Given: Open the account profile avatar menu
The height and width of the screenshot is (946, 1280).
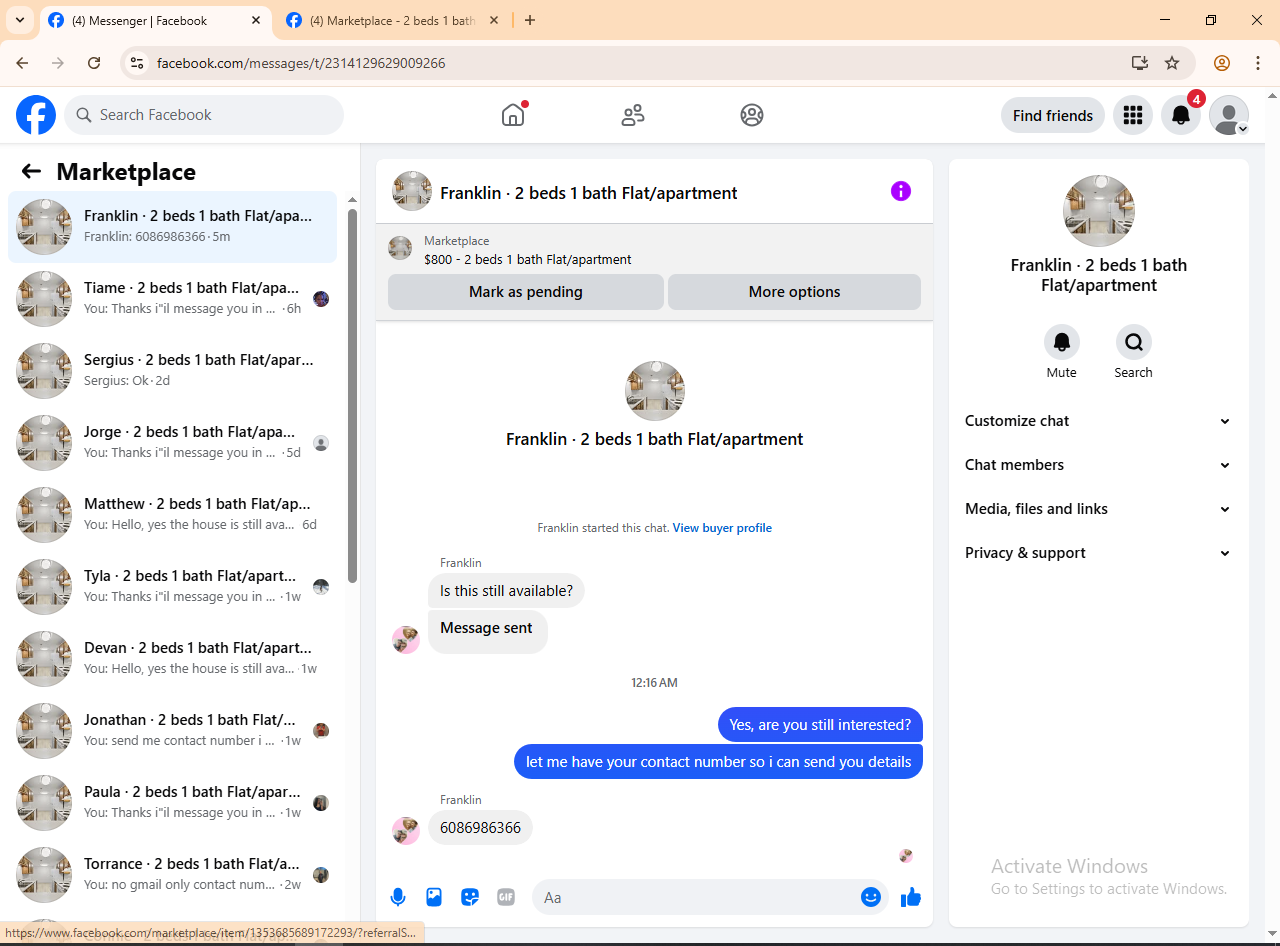Looking at the screenshot, I should 1229,115.
